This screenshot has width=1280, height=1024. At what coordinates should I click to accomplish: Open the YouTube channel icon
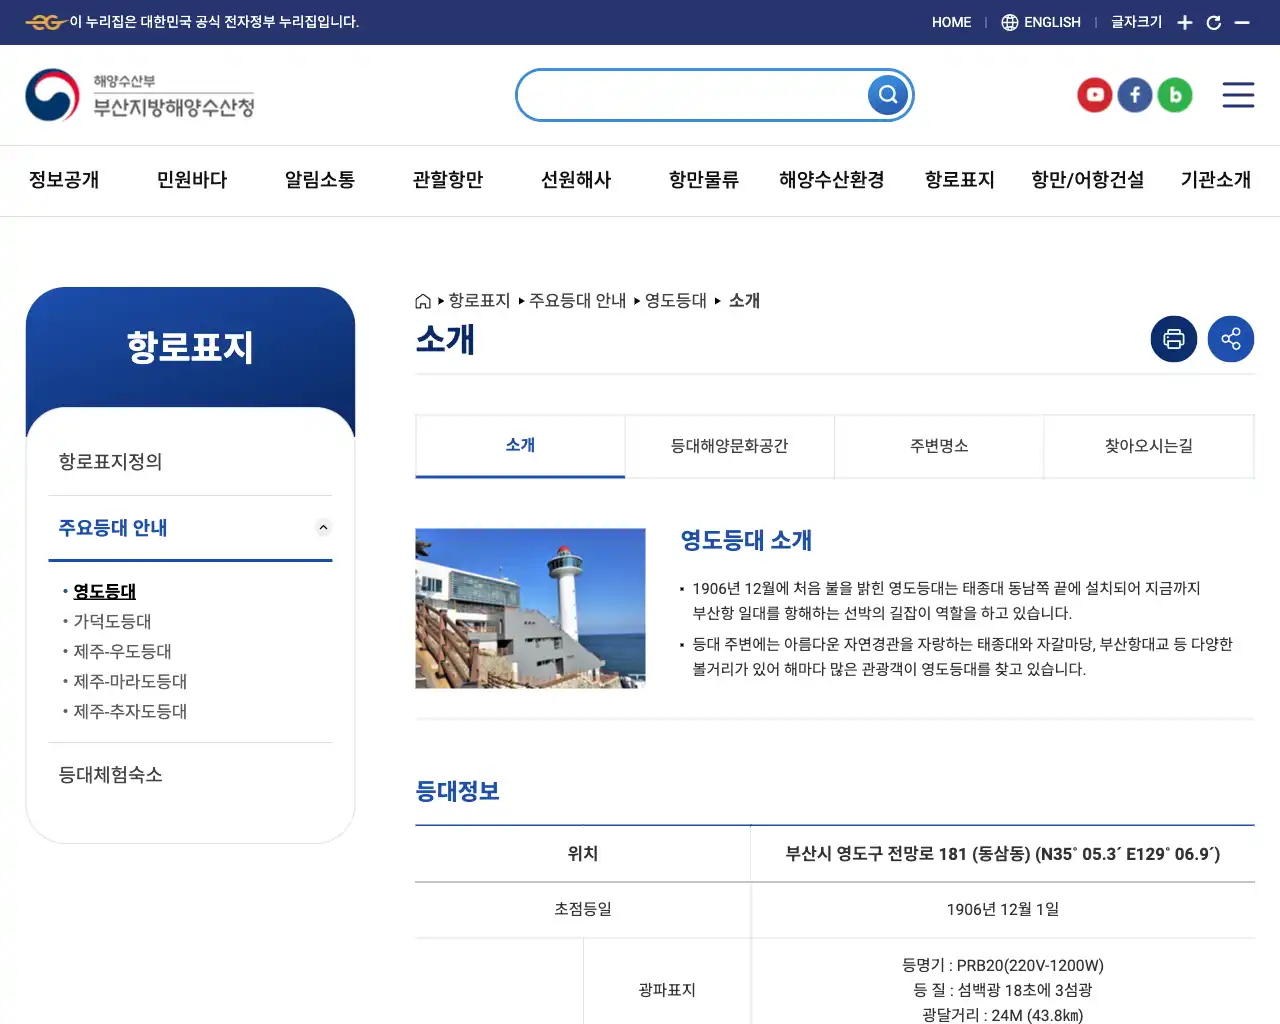click(1095, 95)
